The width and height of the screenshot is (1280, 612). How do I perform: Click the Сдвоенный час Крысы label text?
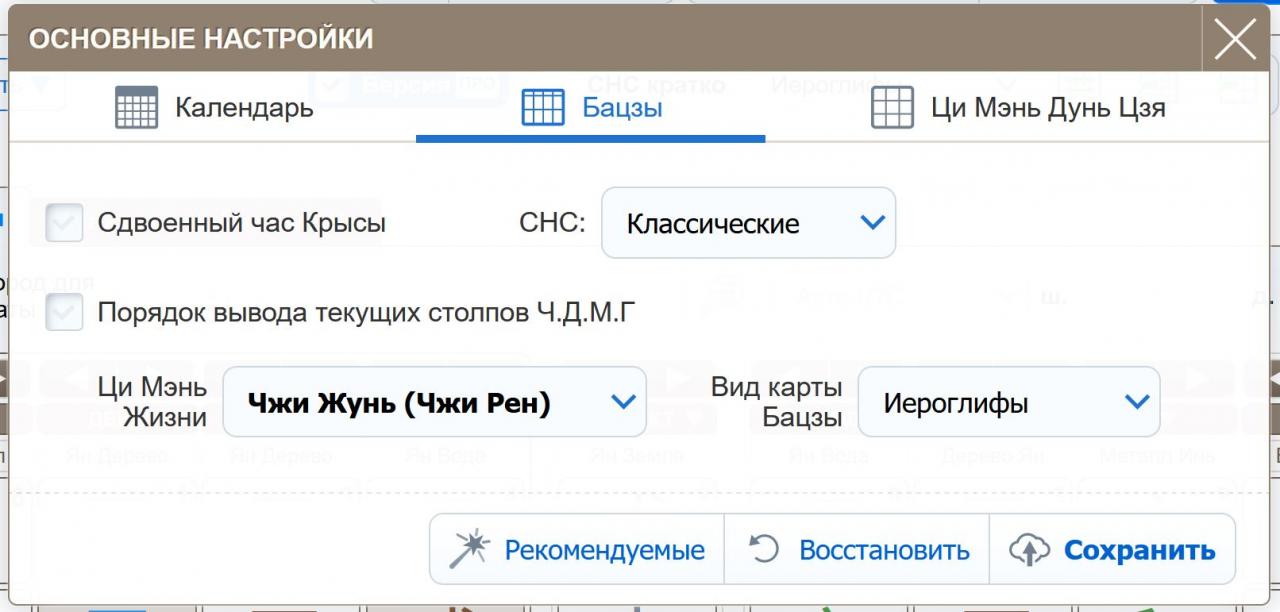coord(241,222)
